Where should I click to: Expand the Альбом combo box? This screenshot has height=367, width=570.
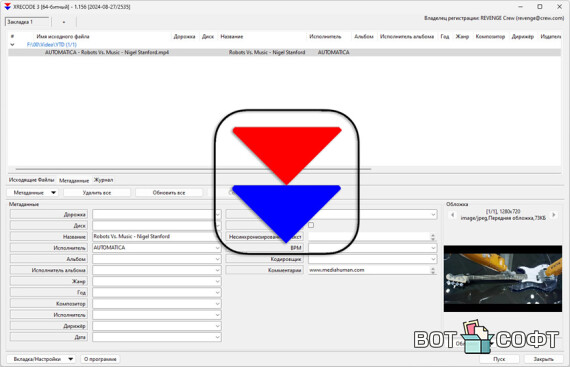pos(217,259)
